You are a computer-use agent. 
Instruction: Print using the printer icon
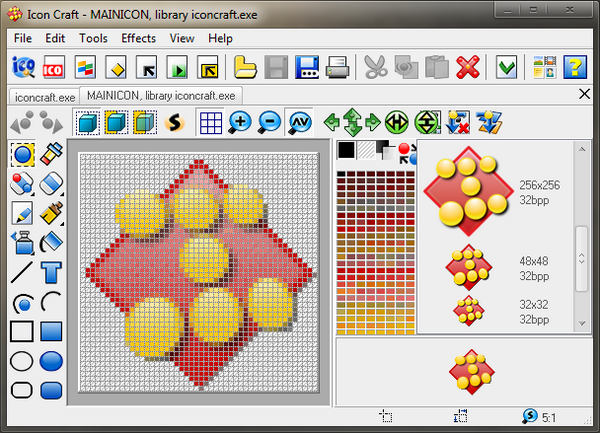(x=338, y=67)
